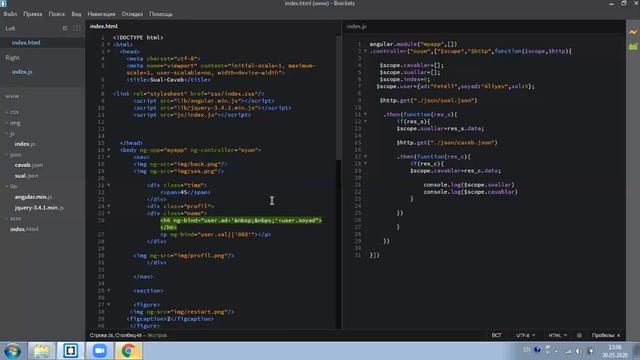Click the status bar linting circle indicator
The image size is (640, 360).
pyautogui.click(x=579, y=335)
